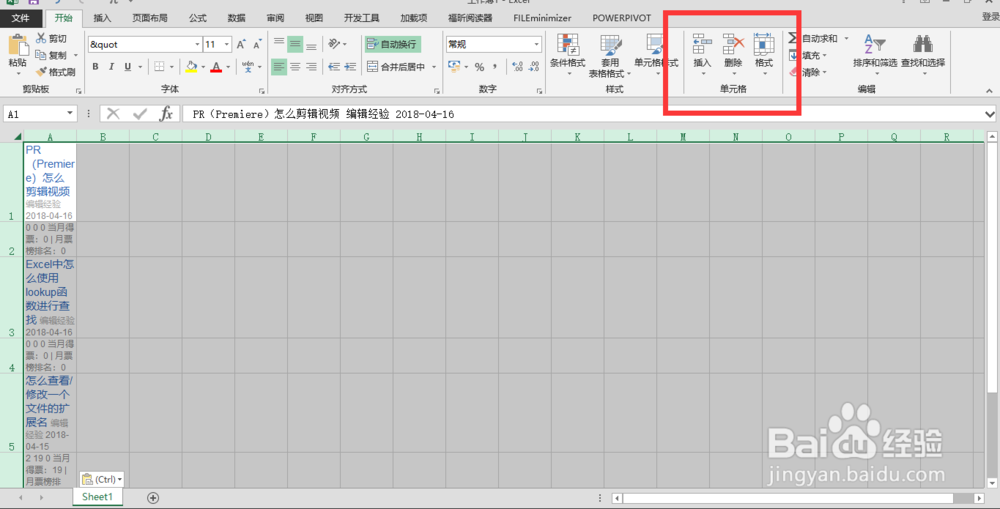Screen dimensions: 1000x509
Task: Open the Delete cells (删除) button
Action: pos(733,54)
